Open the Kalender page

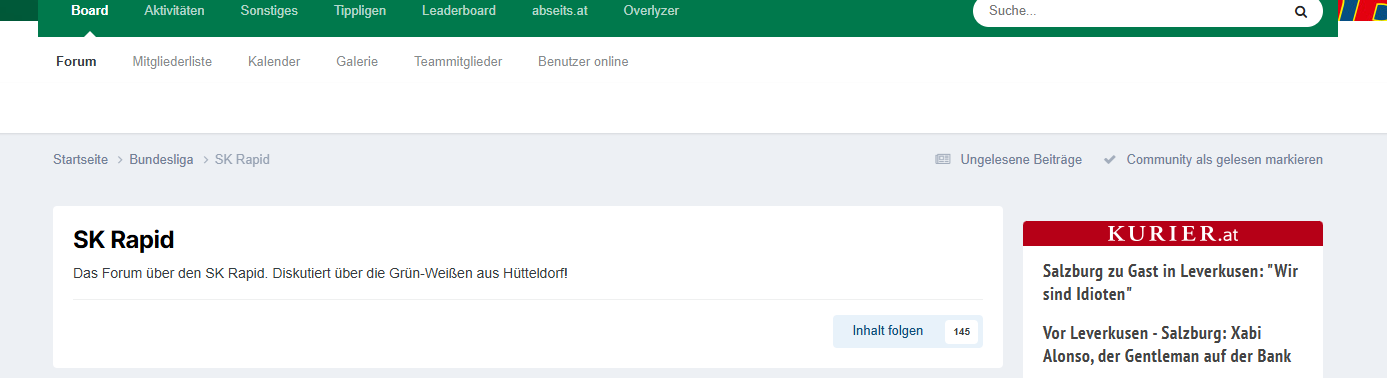click(274, 61)
